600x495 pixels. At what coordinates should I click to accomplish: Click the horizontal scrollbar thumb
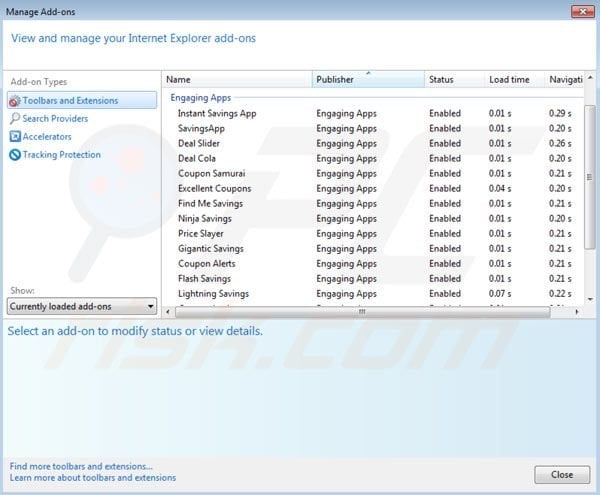pos(362,312)
